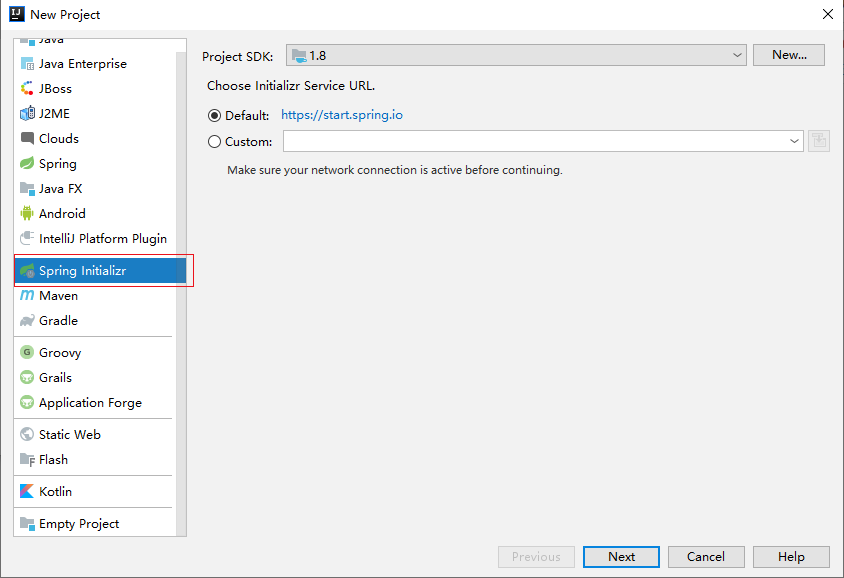Click inside the Custom URL input field
The image size is (844, 578).
pos(530,141)
